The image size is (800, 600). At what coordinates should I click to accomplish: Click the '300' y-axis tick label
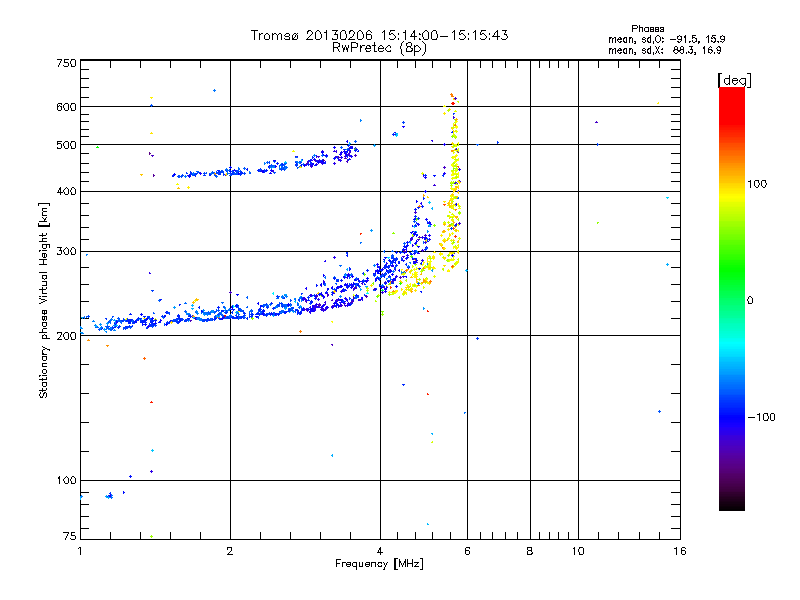click(66, 251)
